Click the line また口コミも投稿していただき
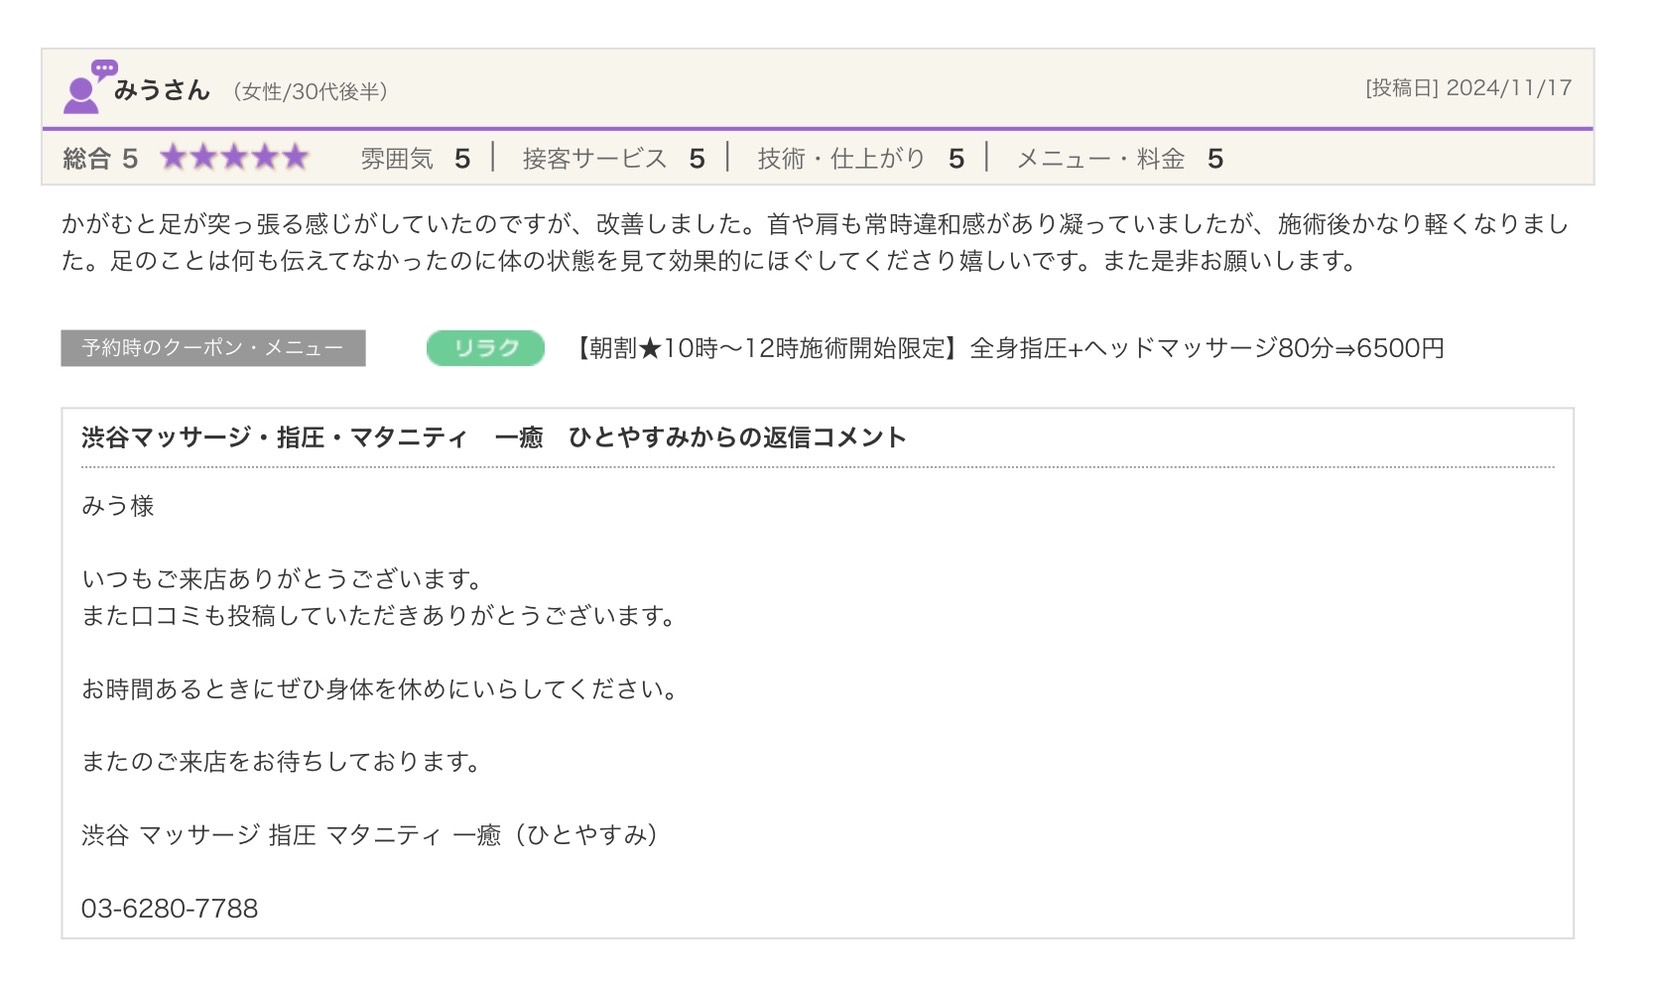1655x989 pixels. point(380,616)
